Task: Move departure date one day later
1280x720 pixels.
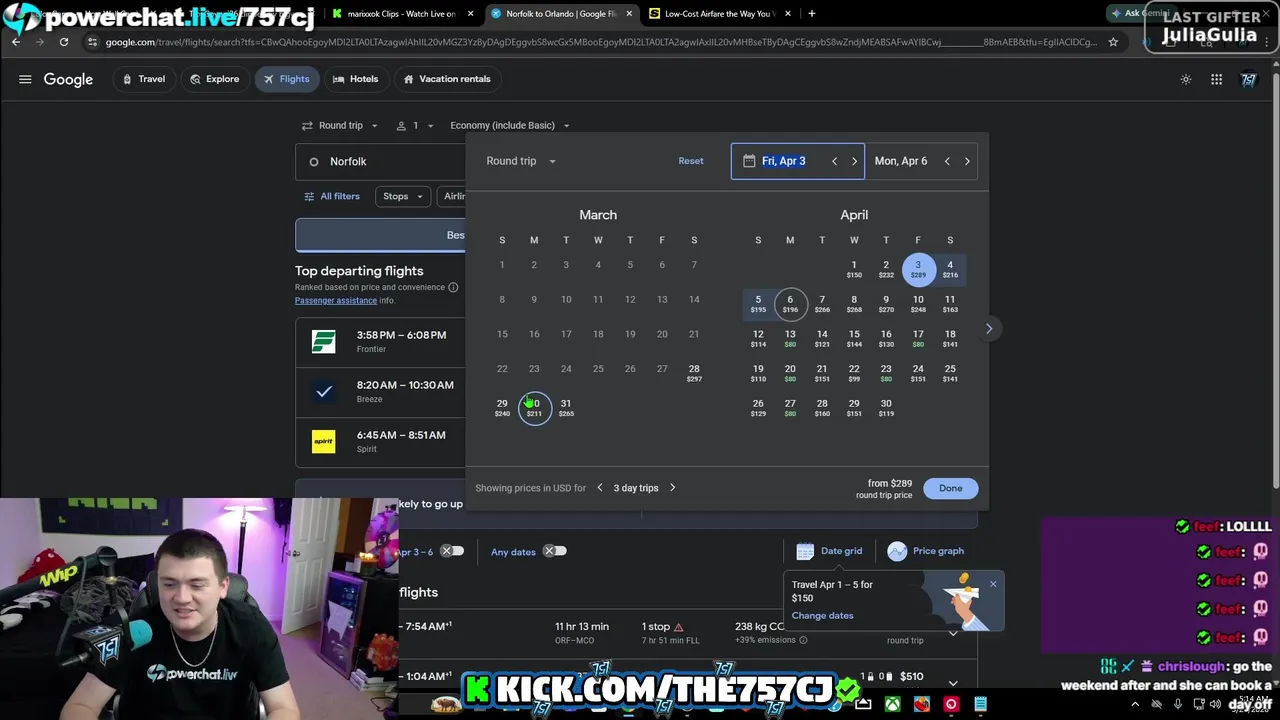Action: pos(854,161)
